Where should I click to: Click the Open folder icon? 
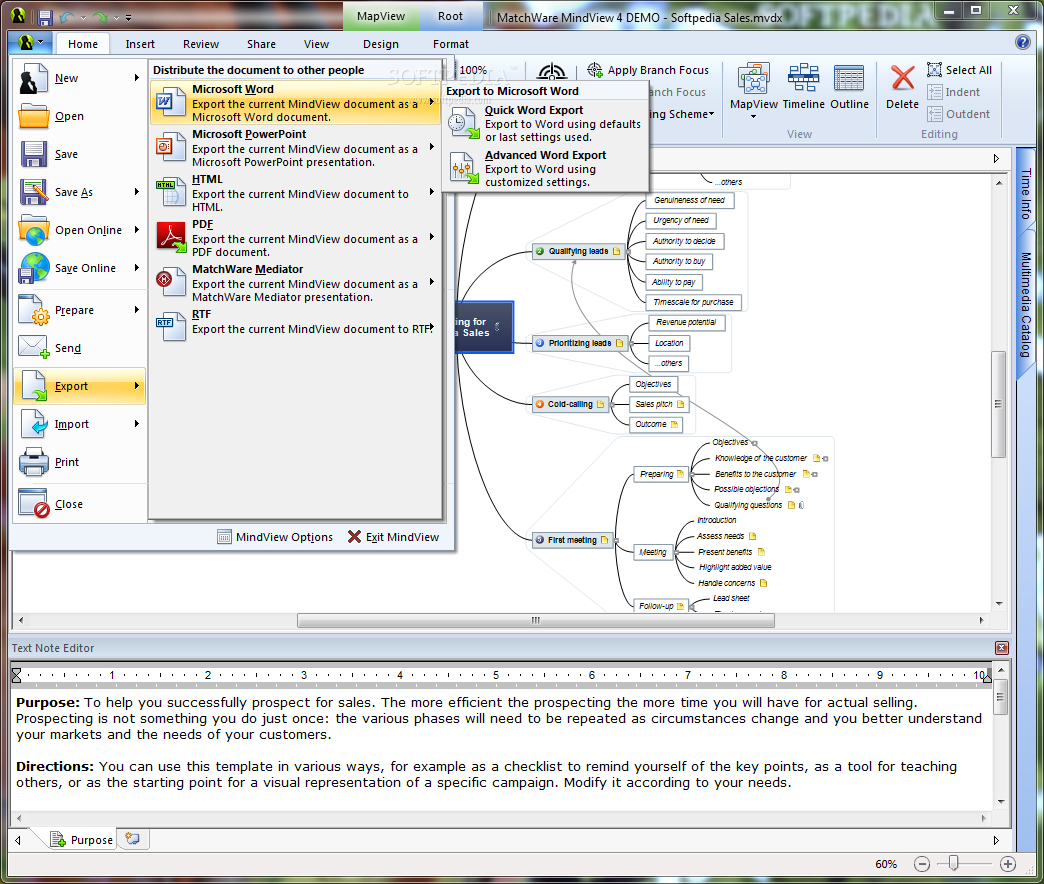tap(33, 116)
